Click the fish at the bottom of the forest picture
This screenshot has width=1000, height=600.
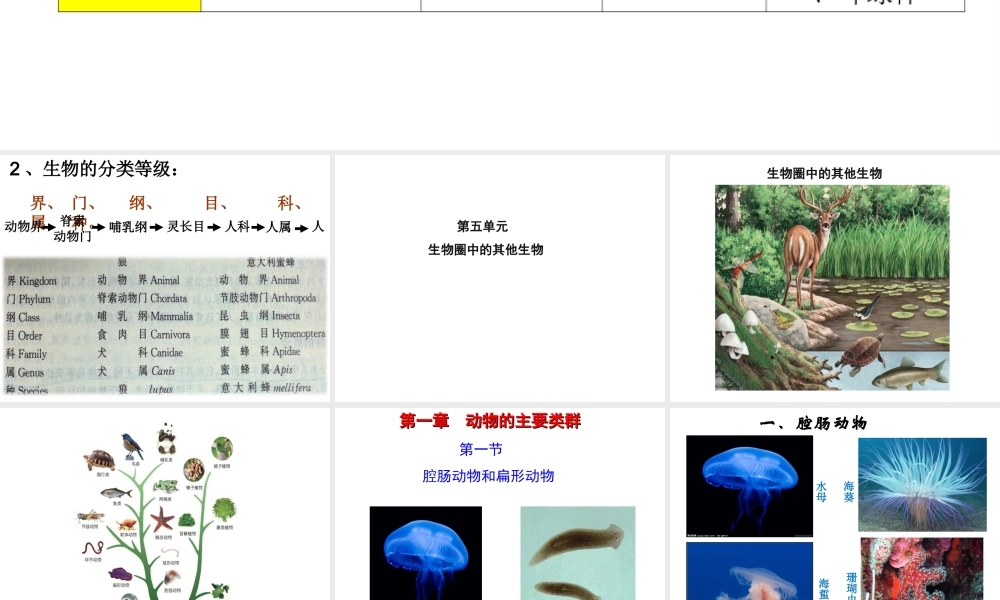[x=909, y=374]
